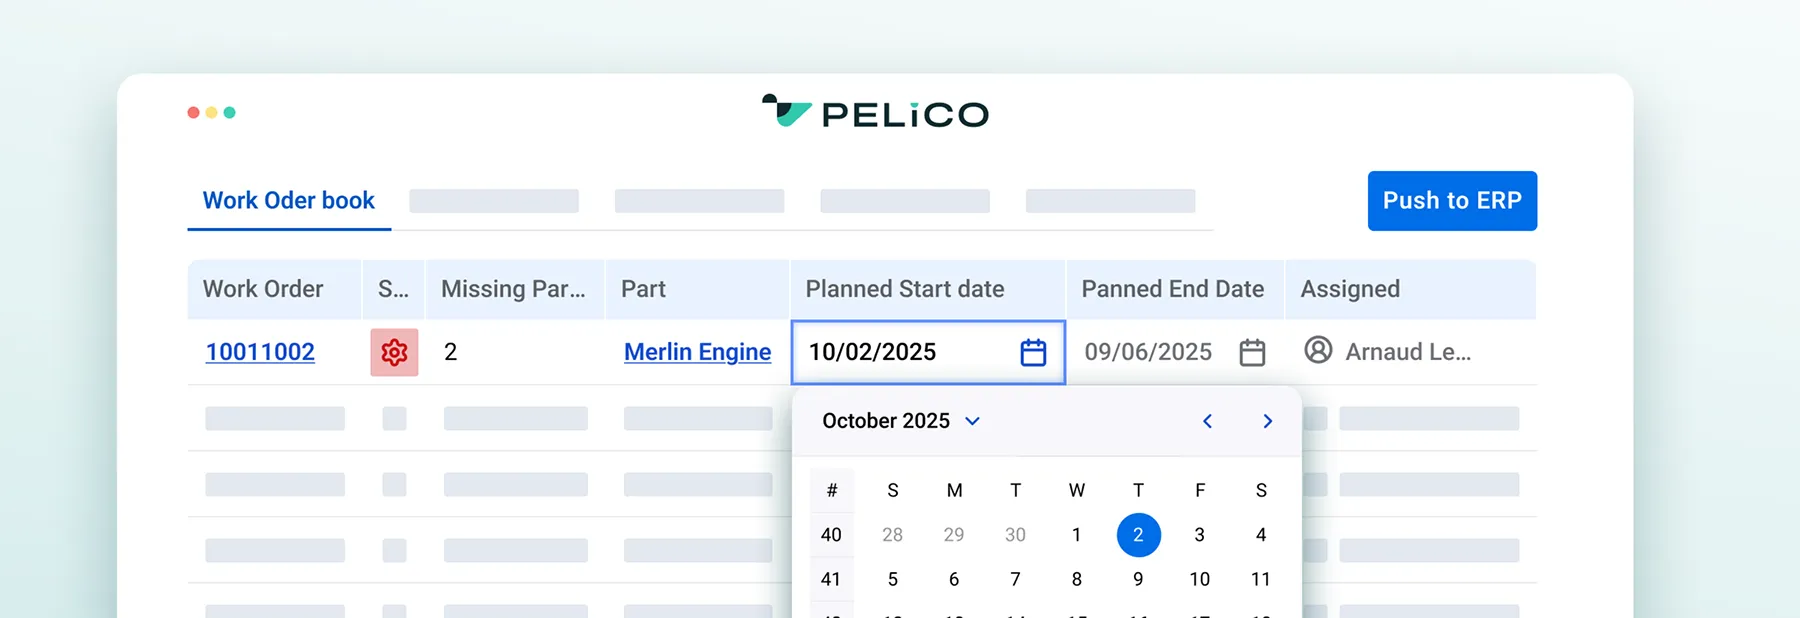Click week number 40 in the calendar

pos(831,535)
